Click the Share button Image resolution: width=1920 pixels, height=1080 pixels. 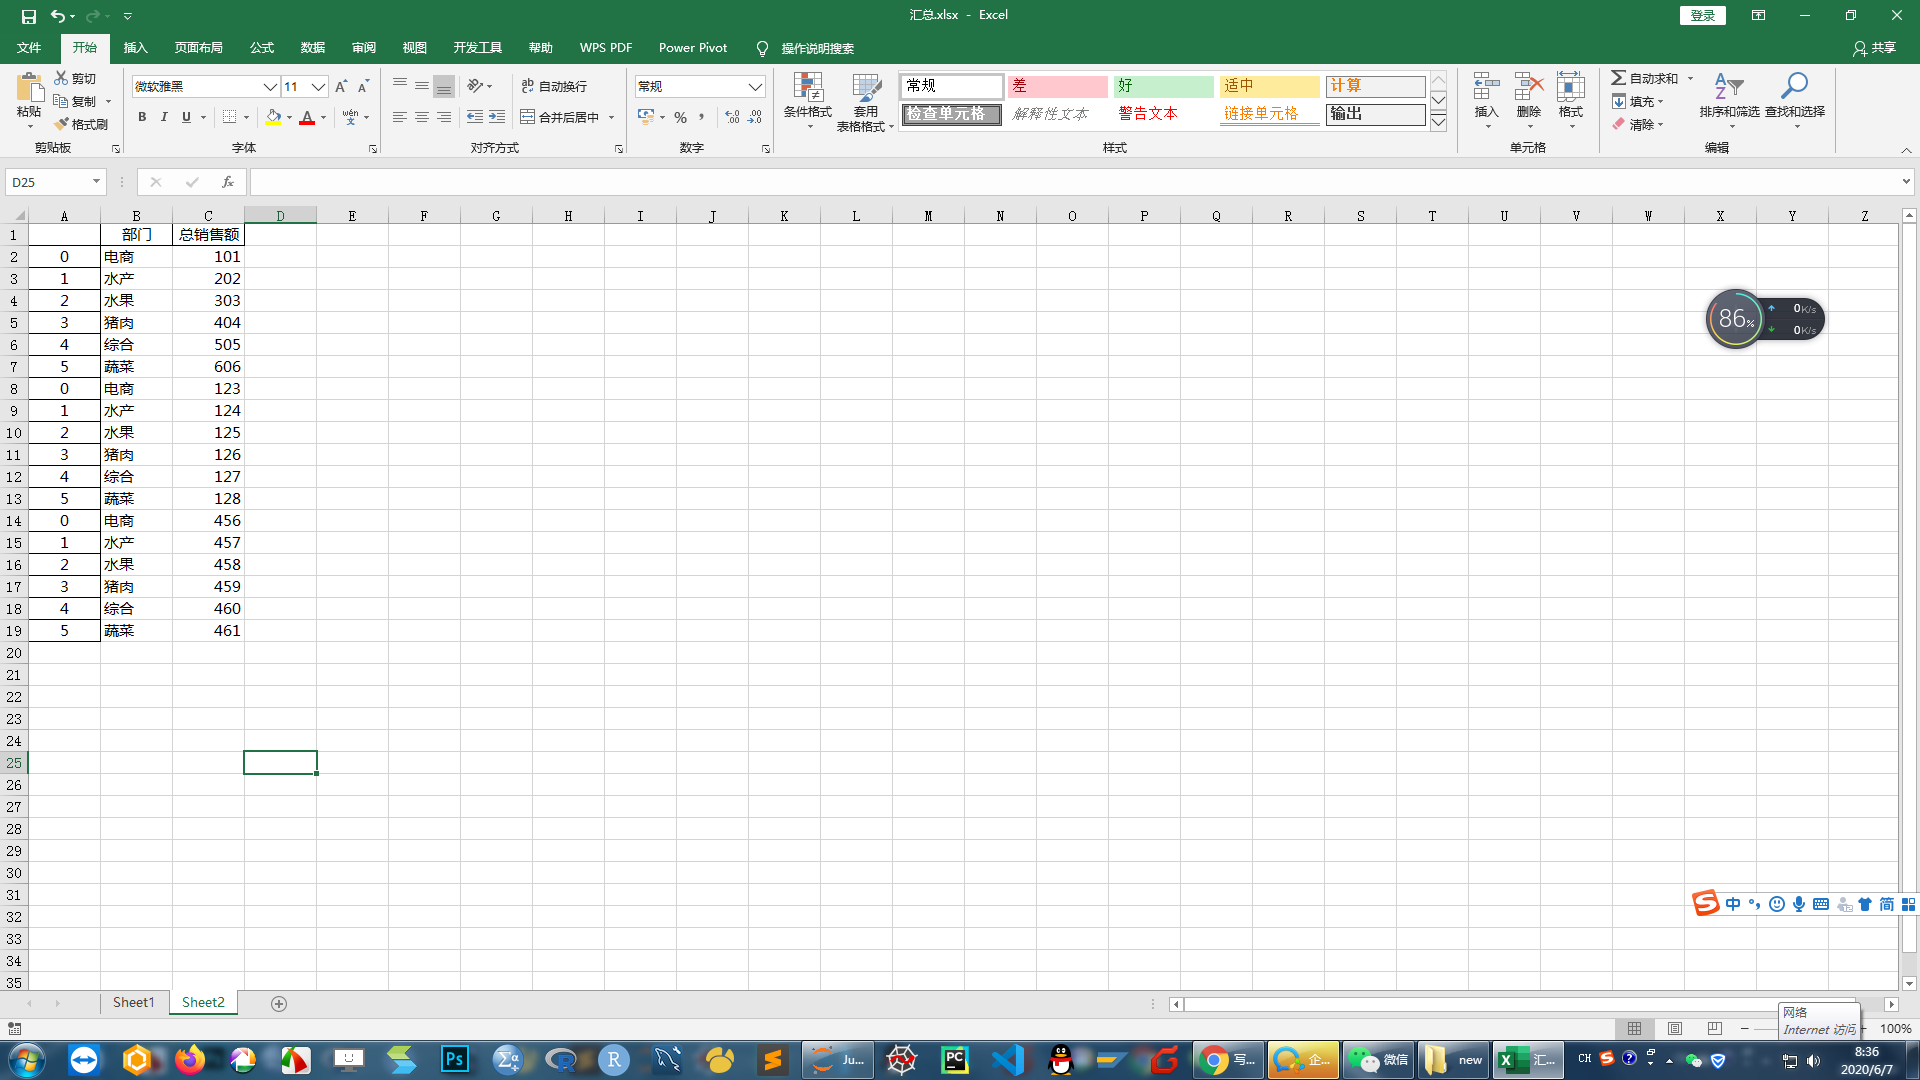pos(1874,48)
